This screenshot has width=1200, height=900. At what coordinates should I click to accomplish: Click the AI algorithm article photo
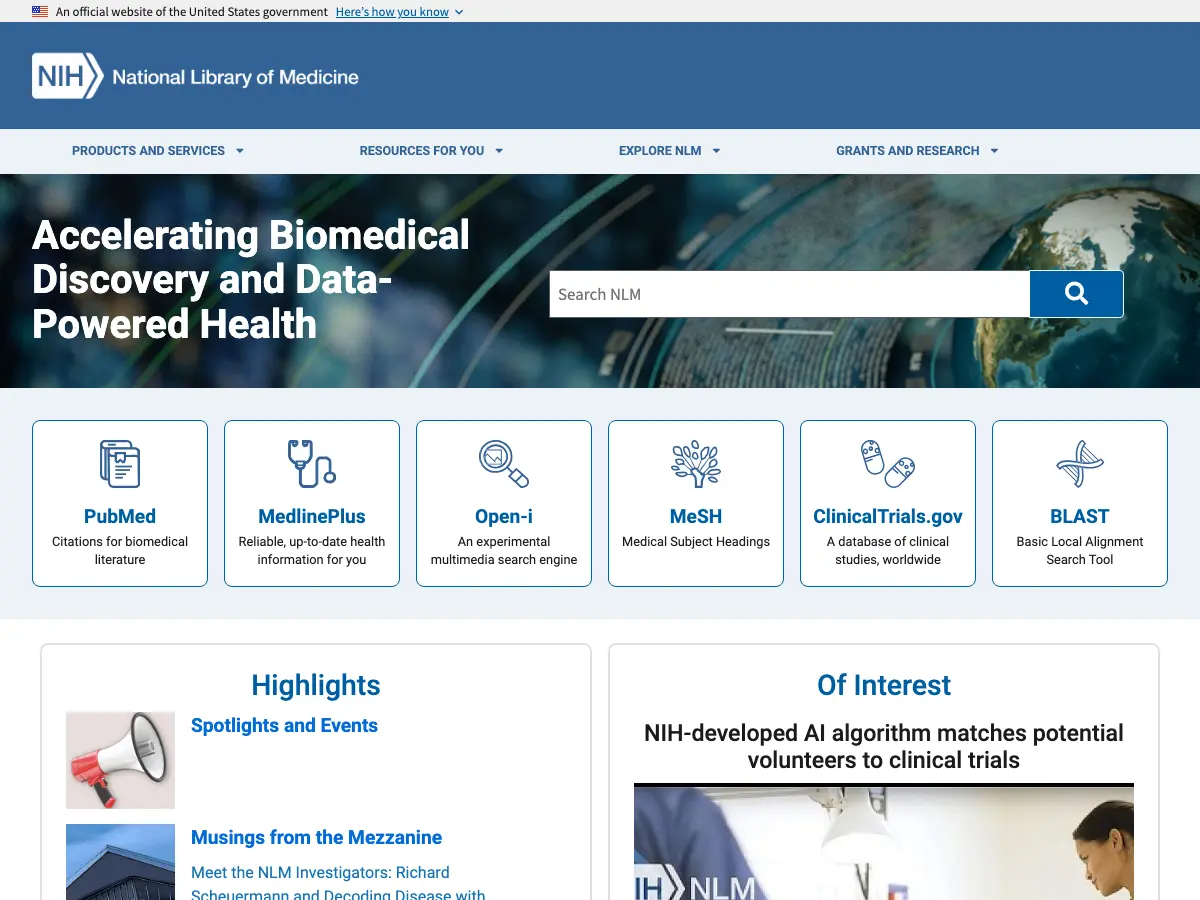coord(884,842)
